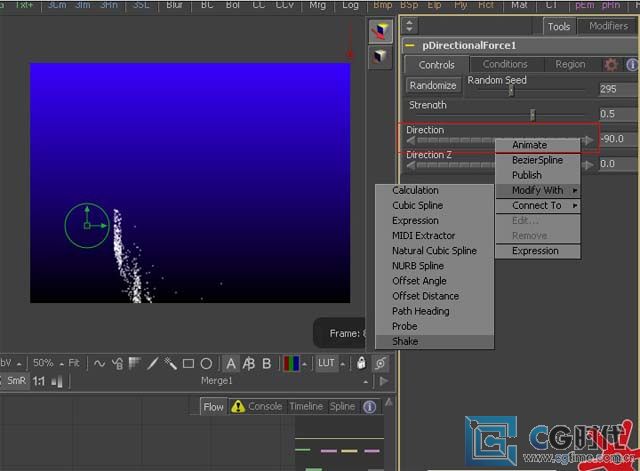Open the Controls tab

coord(436,65)
